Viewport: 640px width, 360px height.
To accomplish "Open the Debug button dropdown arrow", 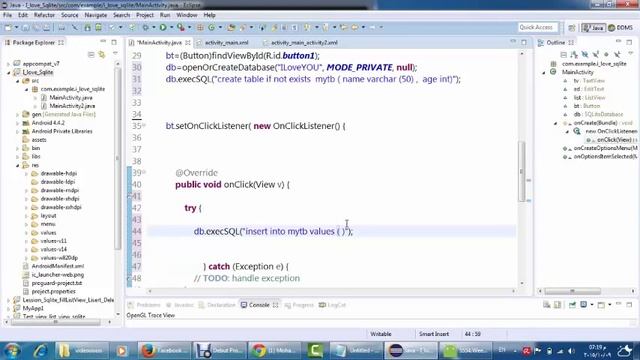I will [x=153, y=27].
